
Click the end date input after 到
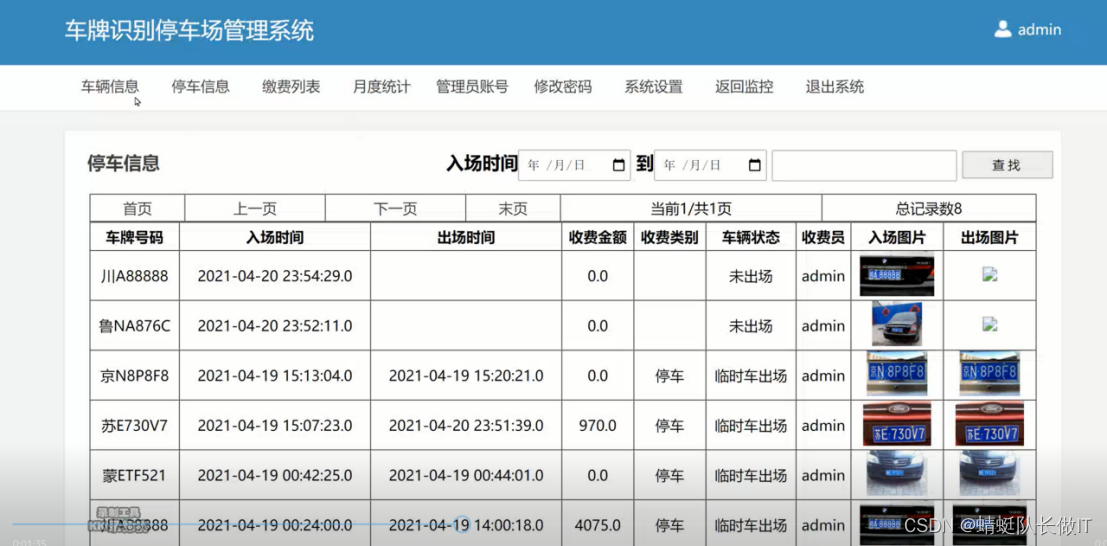[x=710, y=165]
